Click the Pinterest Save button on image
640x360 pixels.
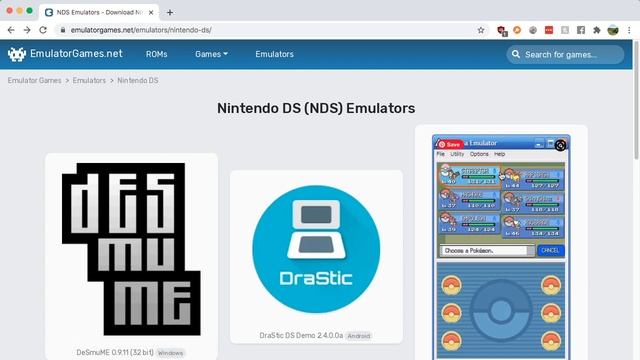pos(449,144)
